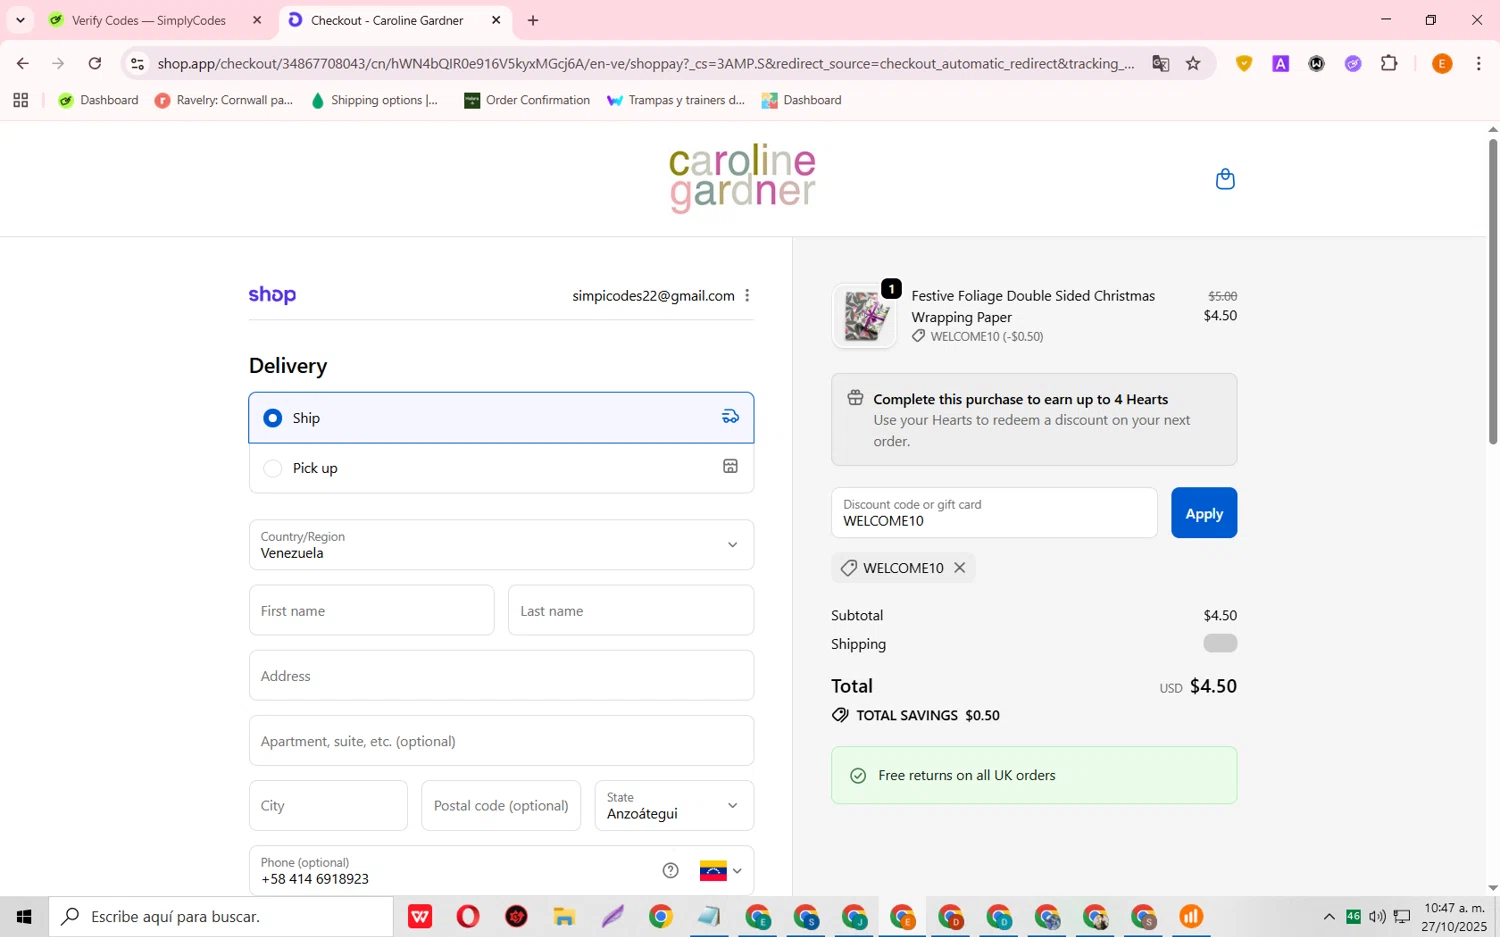Screen dimensions: 1500x937
Task: Open the Order Confirmation bookmark
Action: click(x=527, y=100)
